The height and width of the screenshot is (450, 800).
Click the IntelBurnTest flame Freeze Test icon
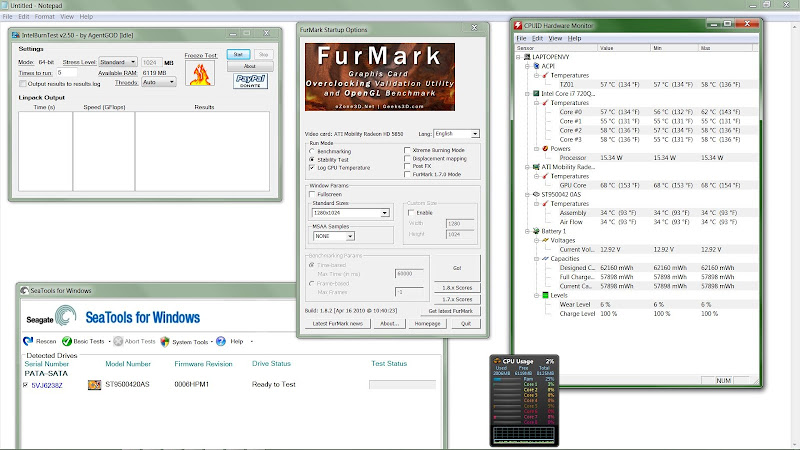point(200,74)
